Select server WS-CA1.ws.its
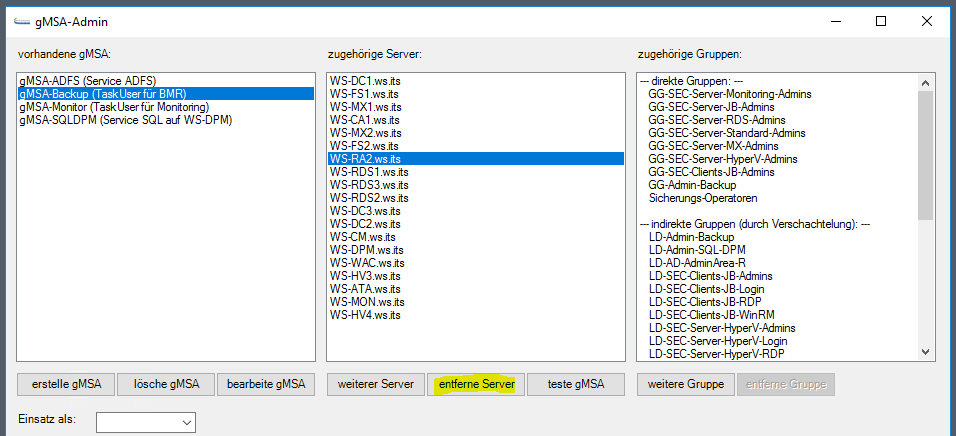The image size is (956, 436). pos(476,120)
